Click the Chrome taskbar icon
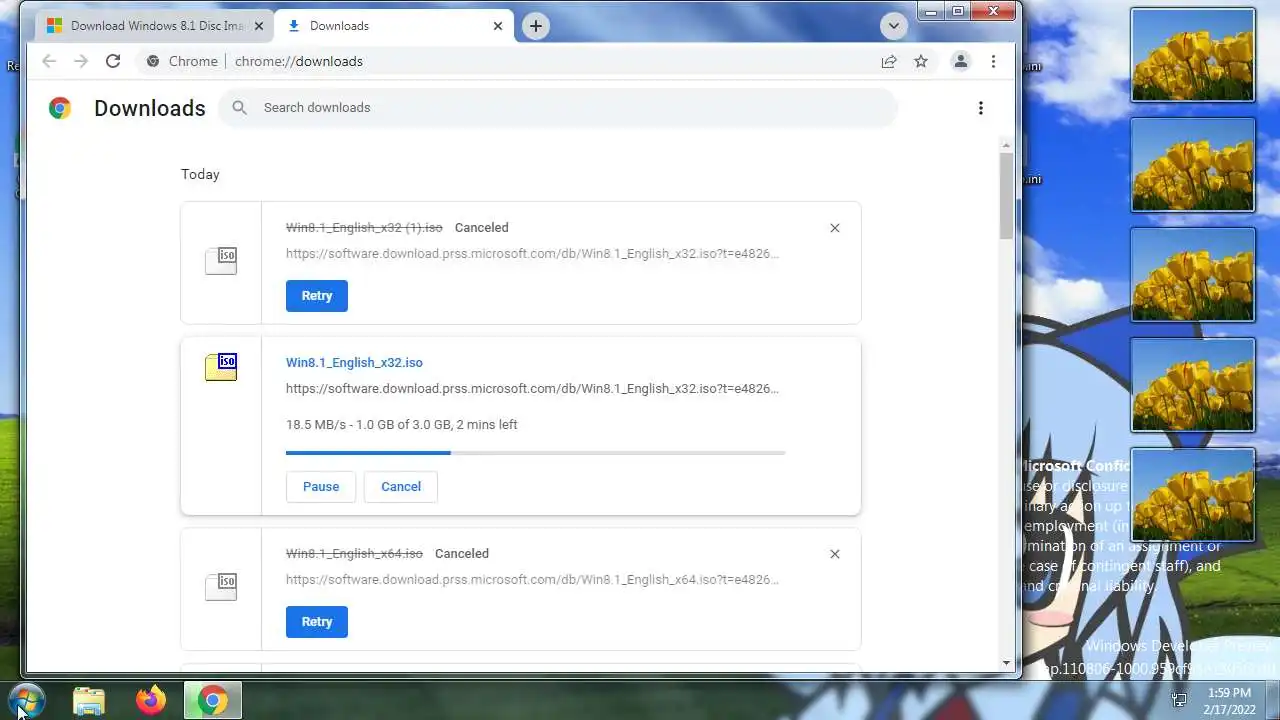The width and height of the screenshot is (1280, 720). click(212, 700)
